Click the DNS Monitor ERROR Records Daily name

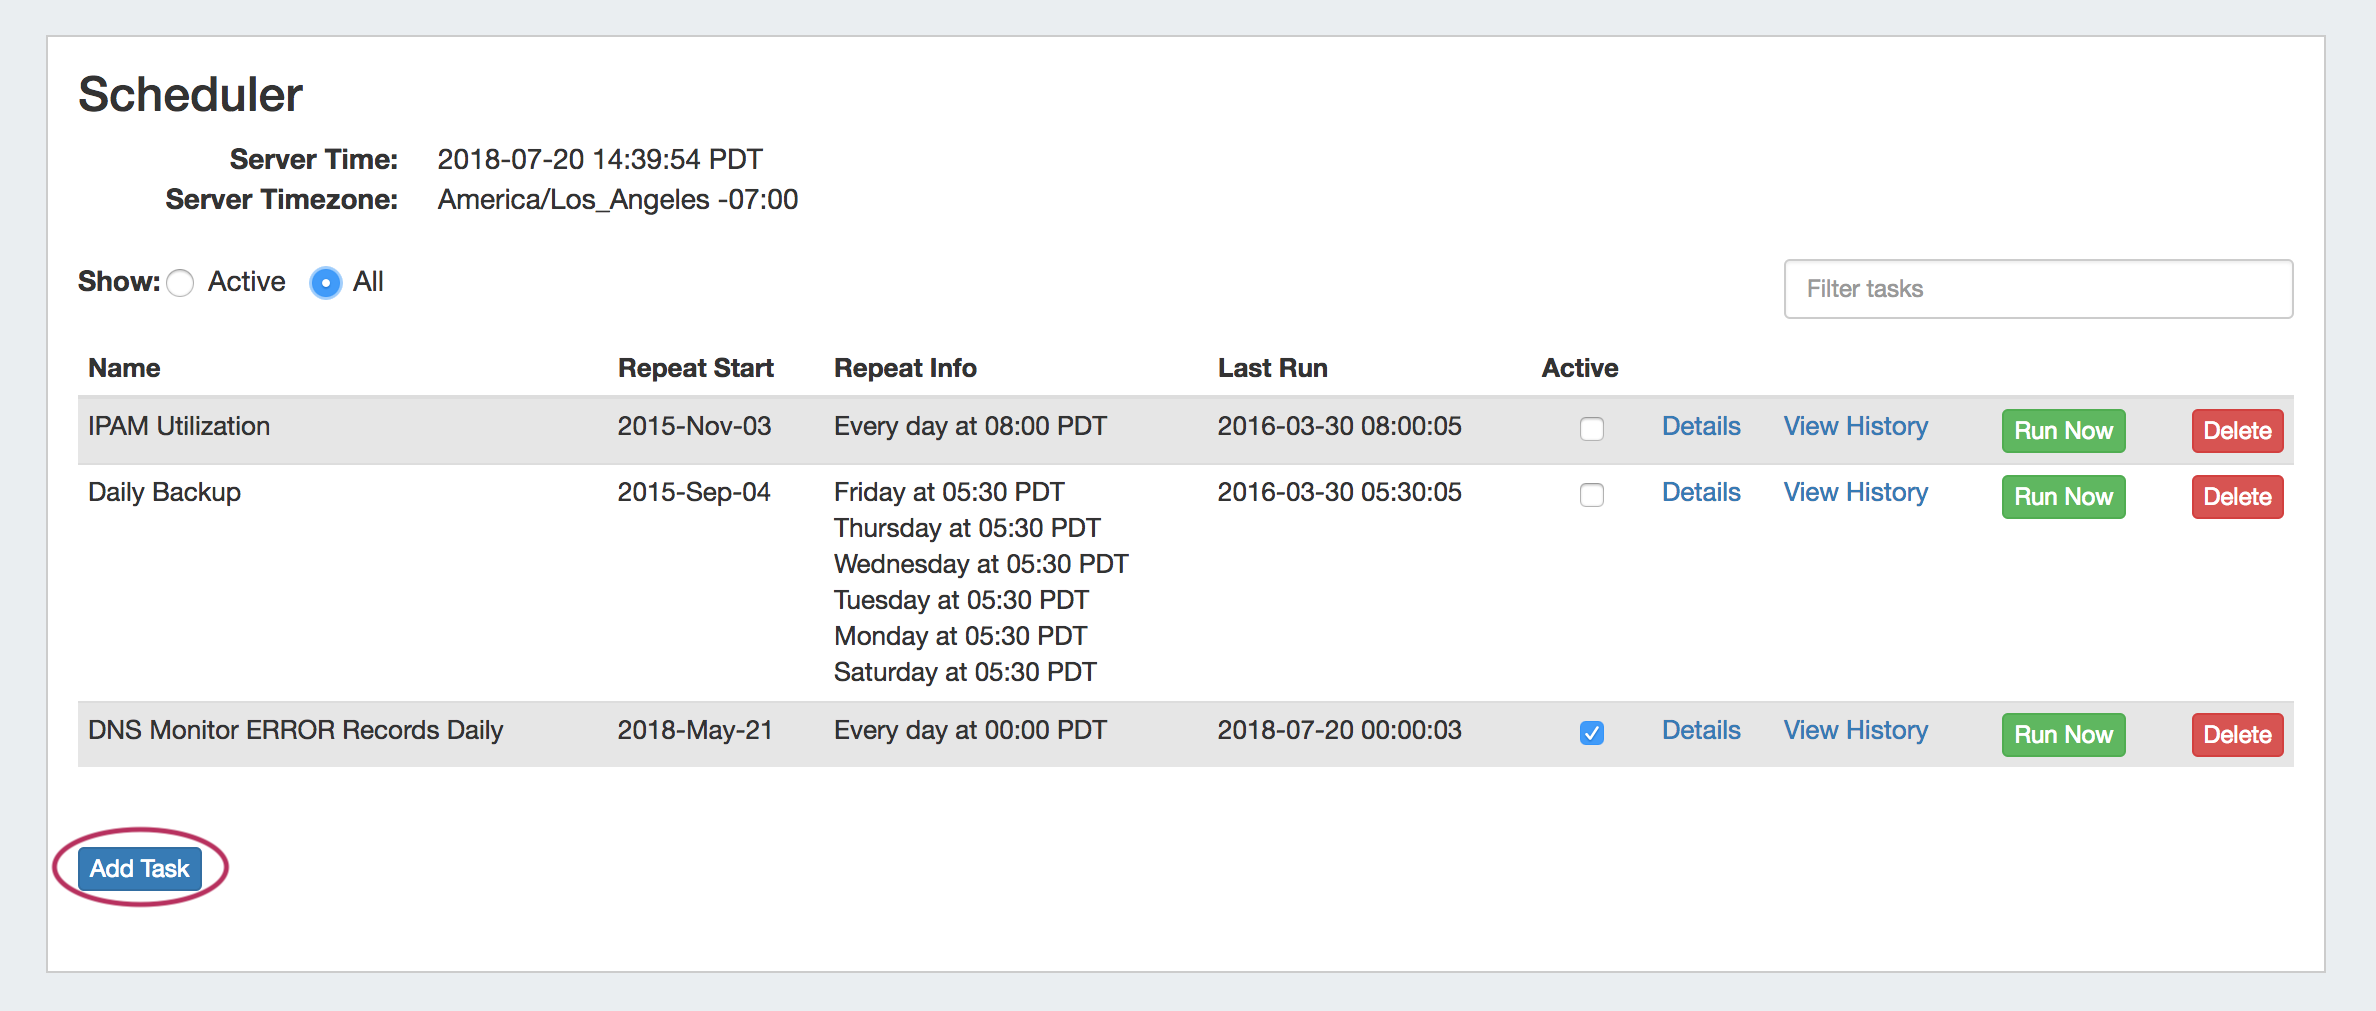295,731
